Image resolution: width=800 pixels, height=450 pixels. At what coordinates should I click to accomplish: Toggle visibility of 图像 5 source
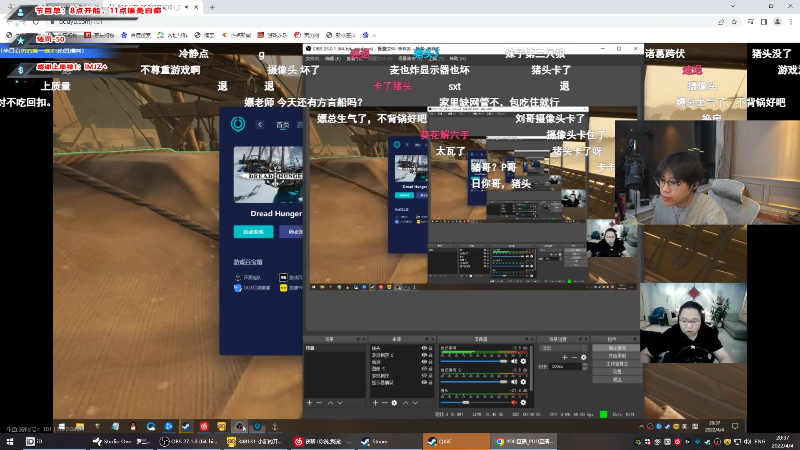pyautogui.click(x=423, y=368)
